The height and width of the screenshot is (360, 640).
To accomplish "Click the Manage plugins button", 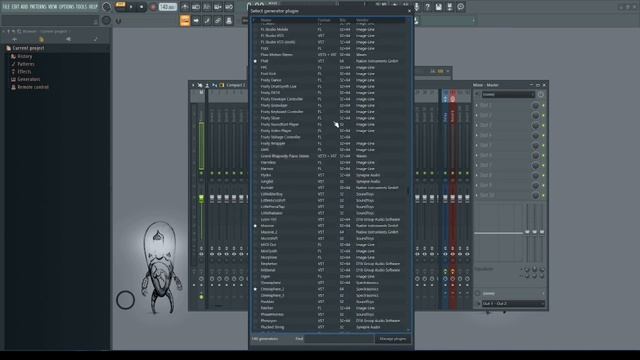I will click(x=393, y=339).
